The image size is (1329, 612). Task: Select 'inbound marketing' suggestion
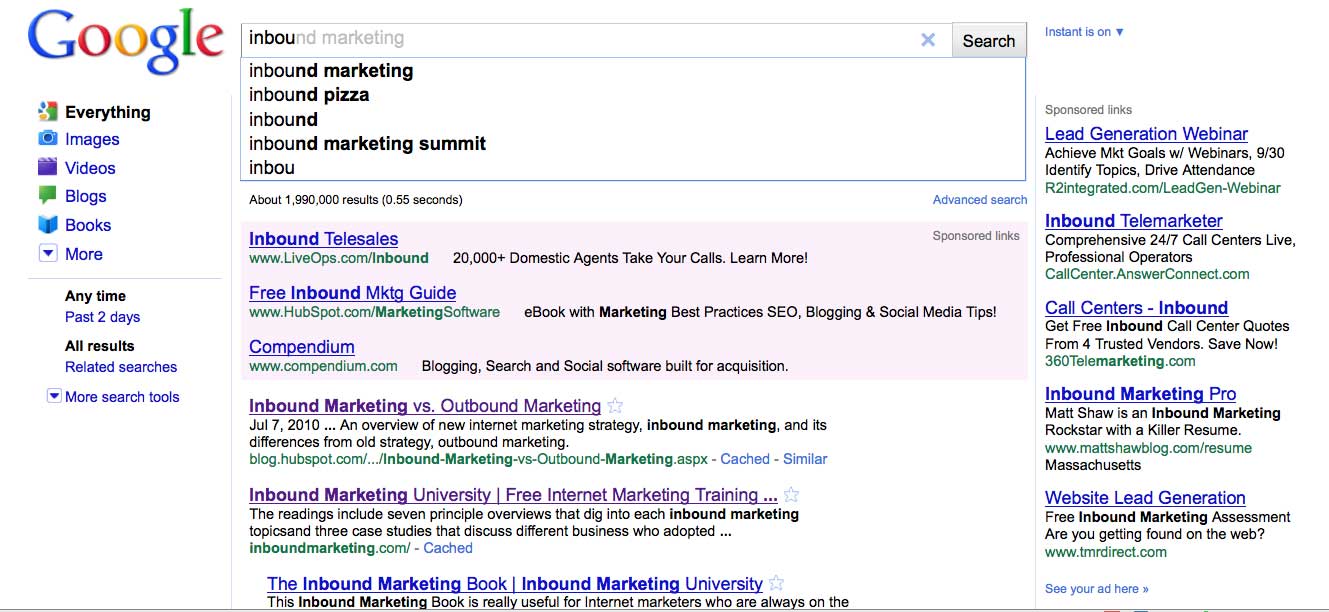[x=633, y=71]
